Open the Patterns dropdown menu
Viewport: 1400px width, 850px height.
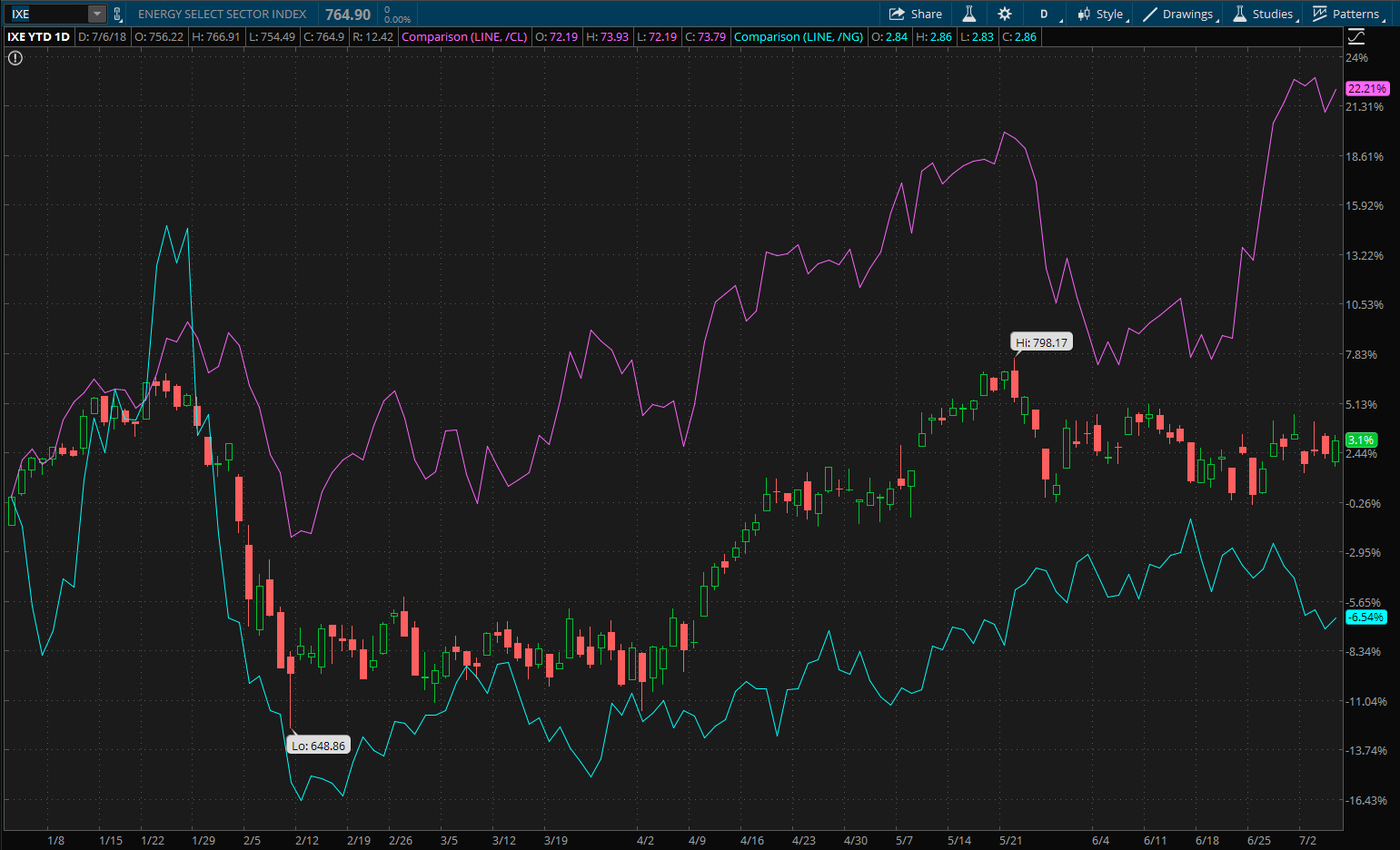tap(1348, 14)
